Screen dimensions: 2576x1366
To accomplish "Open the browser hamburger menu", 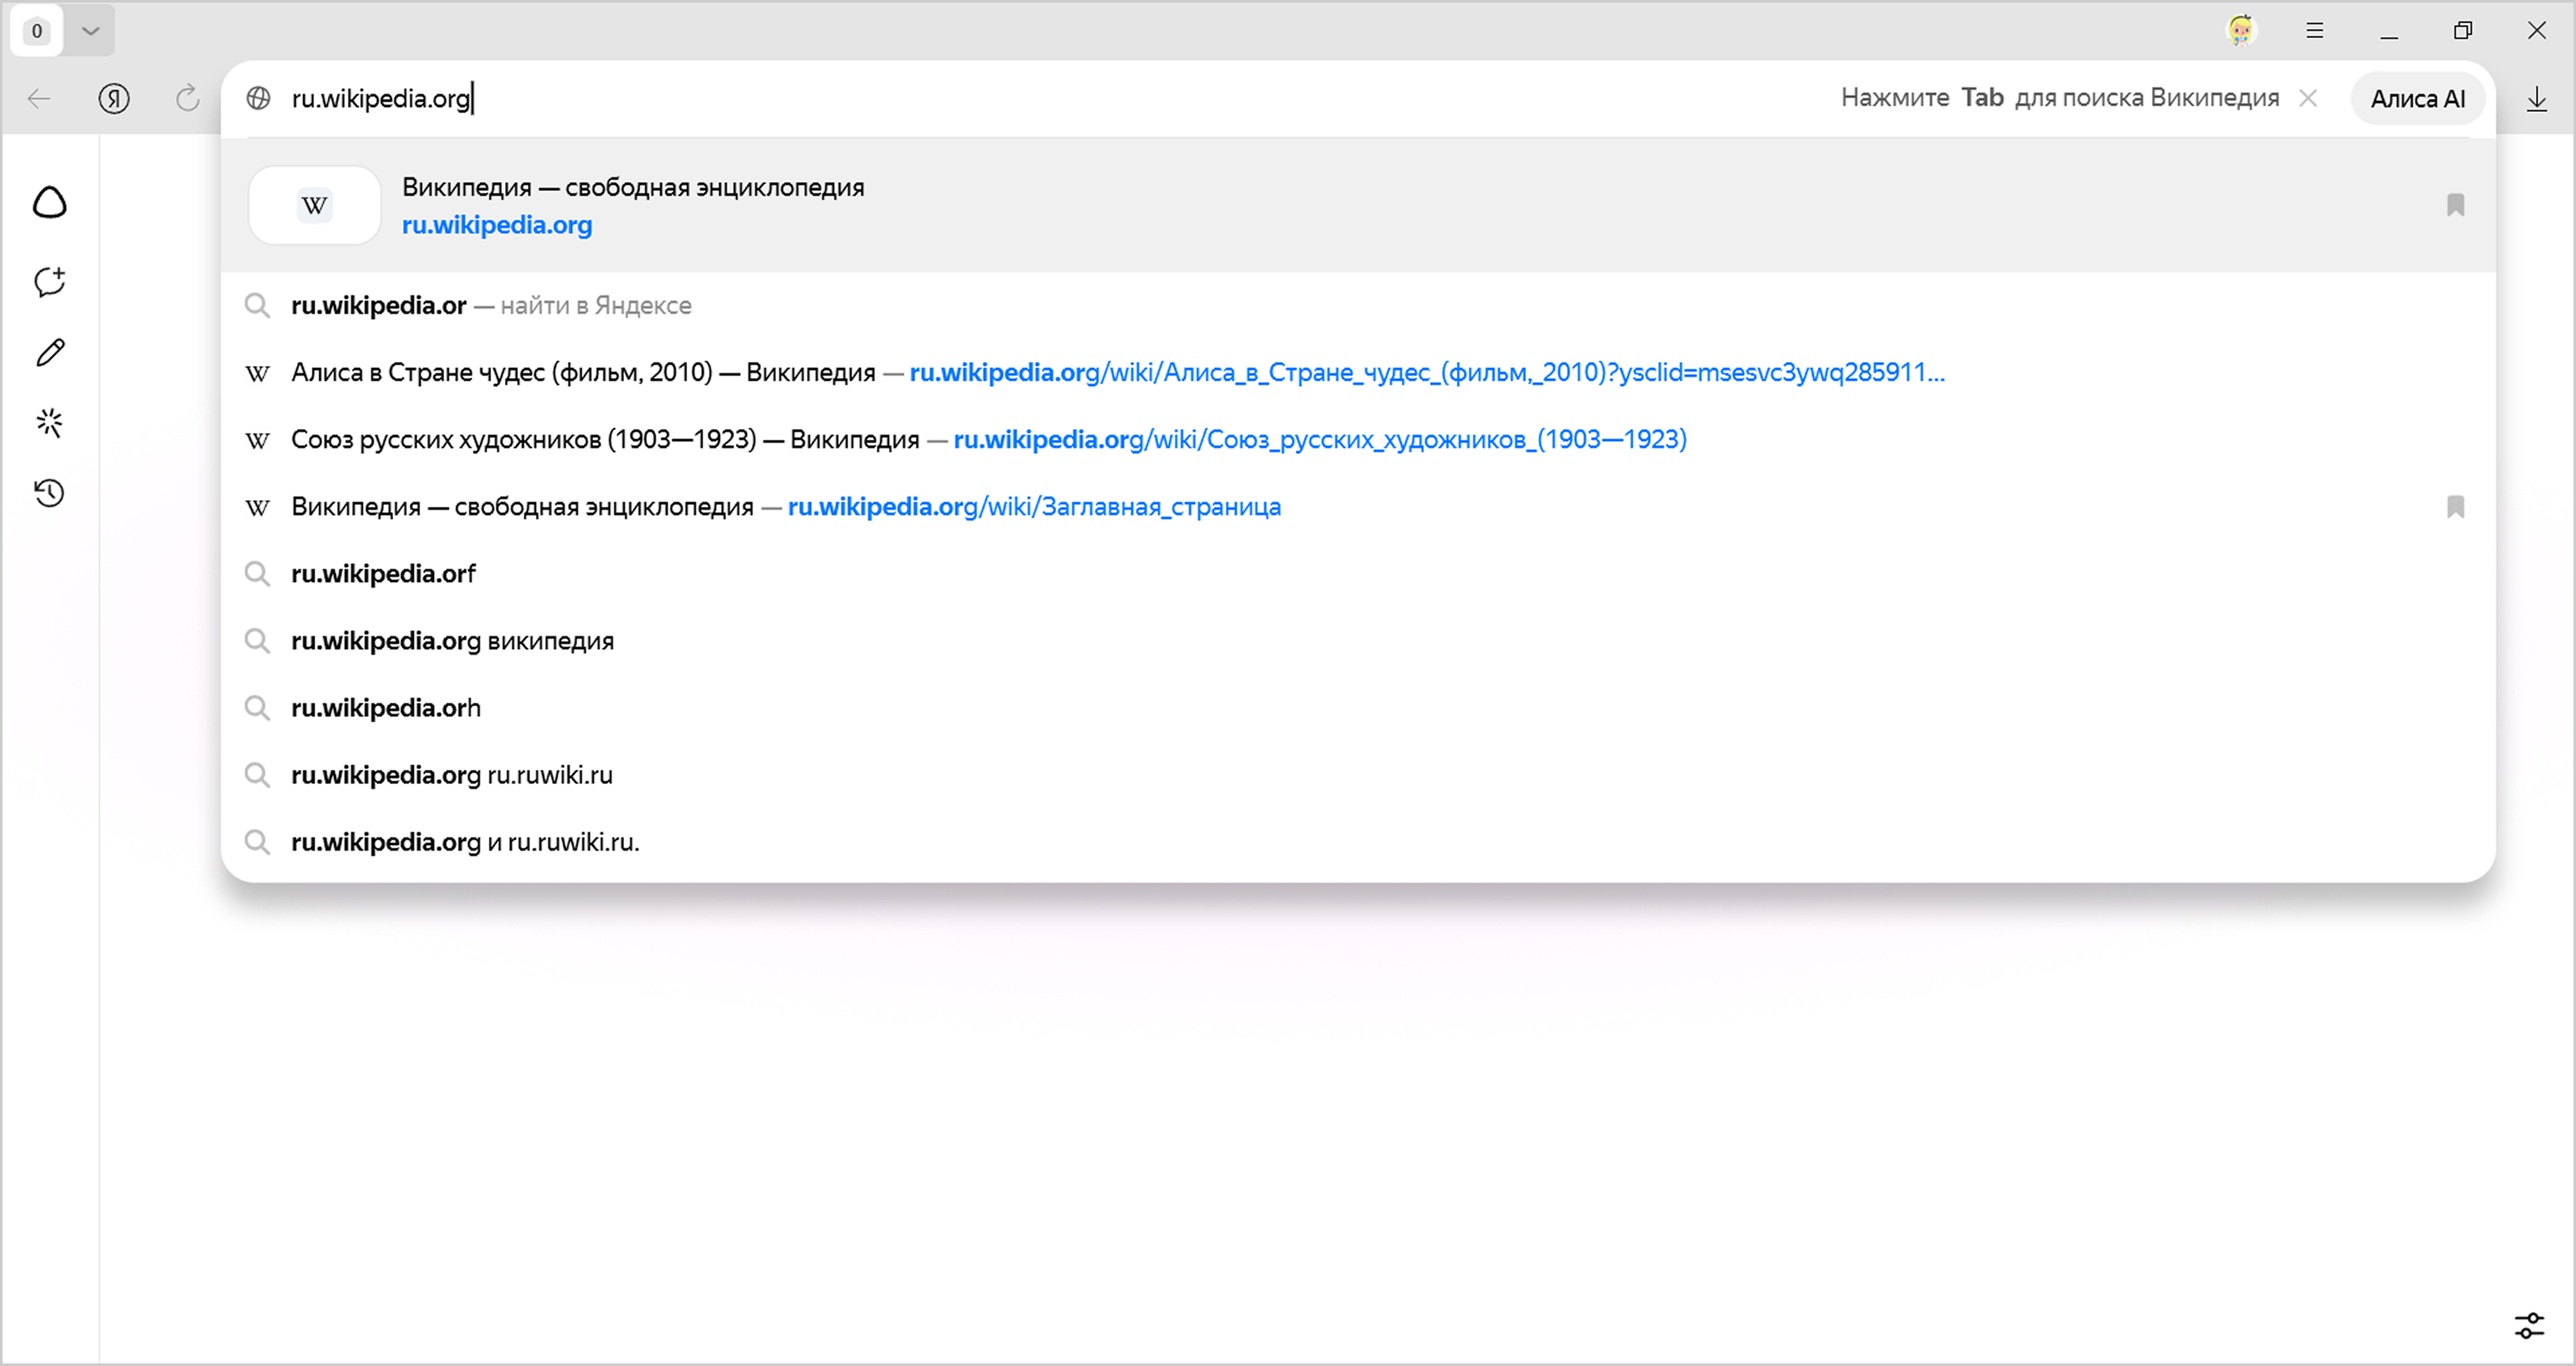I will pos(2315,31).
